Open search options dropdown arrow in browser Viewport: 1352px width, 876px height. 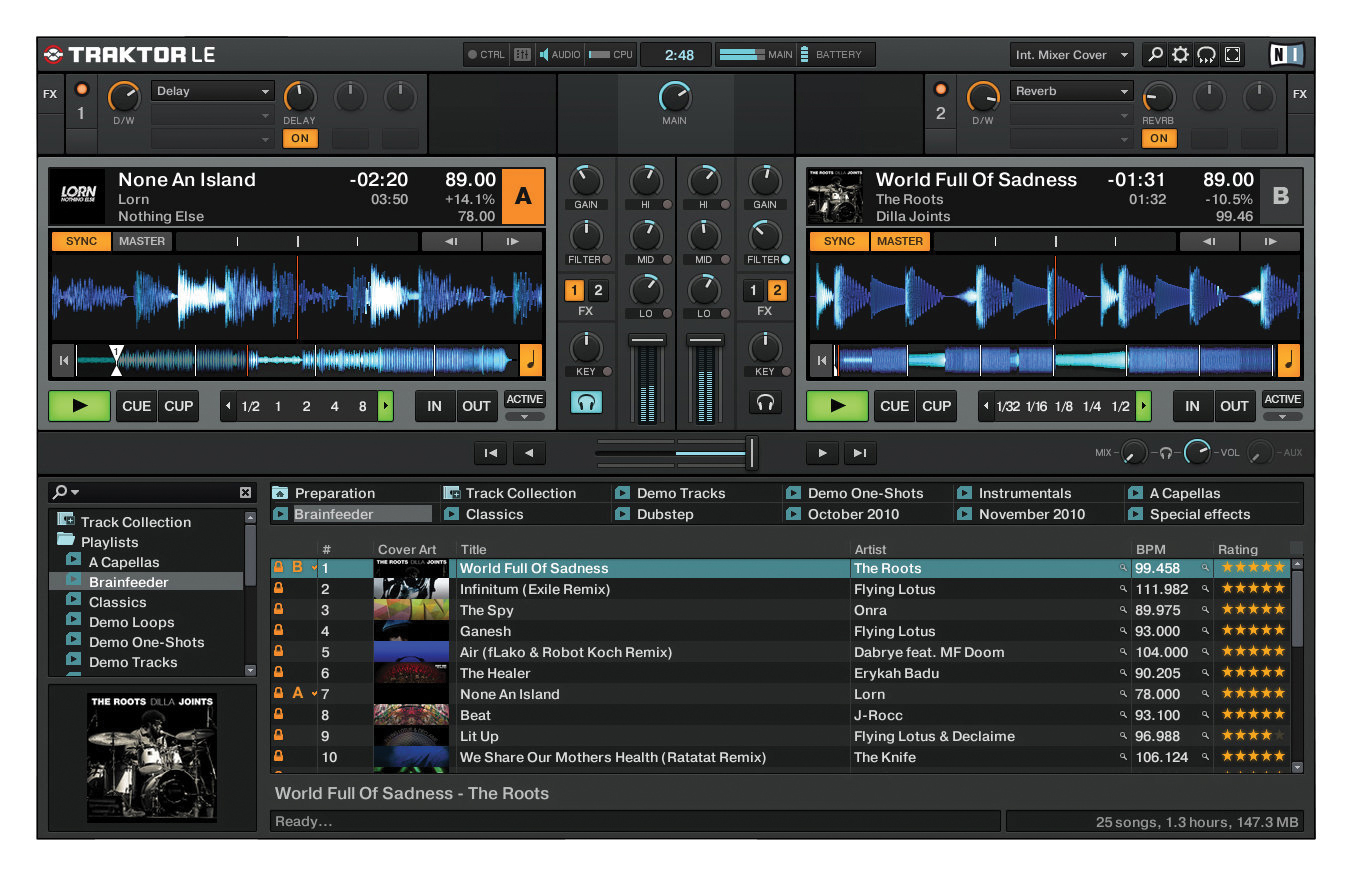point(75,492)
